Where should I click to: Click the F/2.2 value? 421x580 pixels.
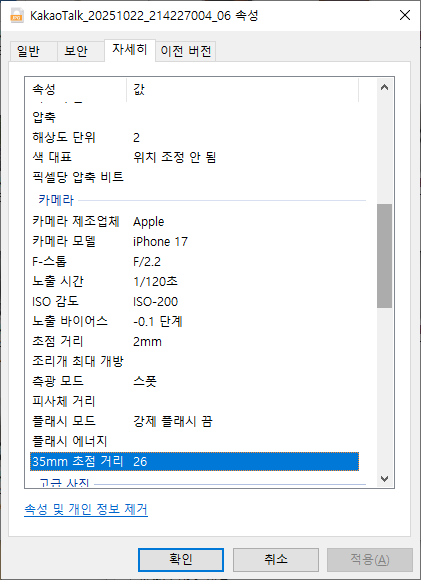(147, 262)
